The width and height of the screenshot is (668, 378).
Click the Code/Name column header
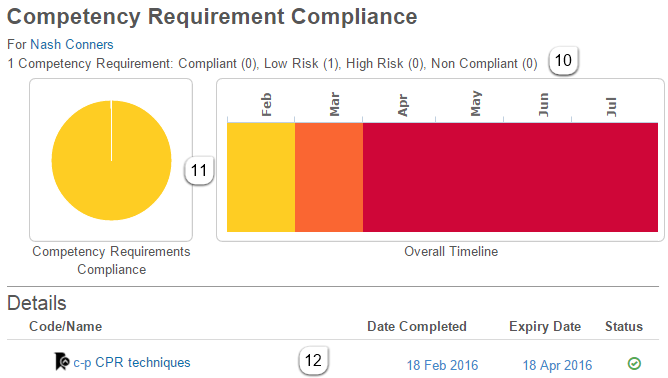tap(66, 326)
